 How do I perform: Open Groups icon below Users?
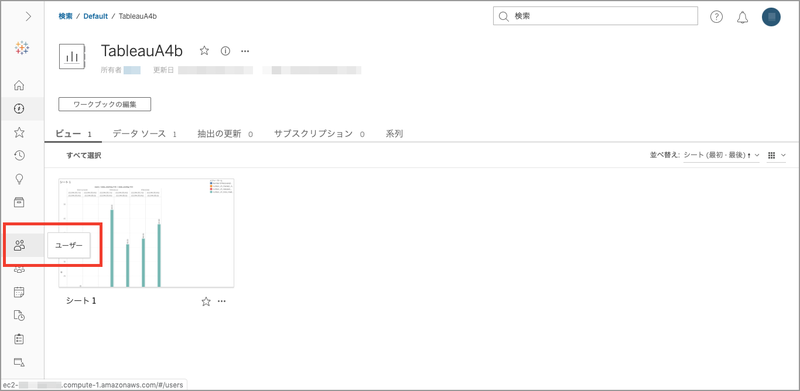[x=19, y=270]
